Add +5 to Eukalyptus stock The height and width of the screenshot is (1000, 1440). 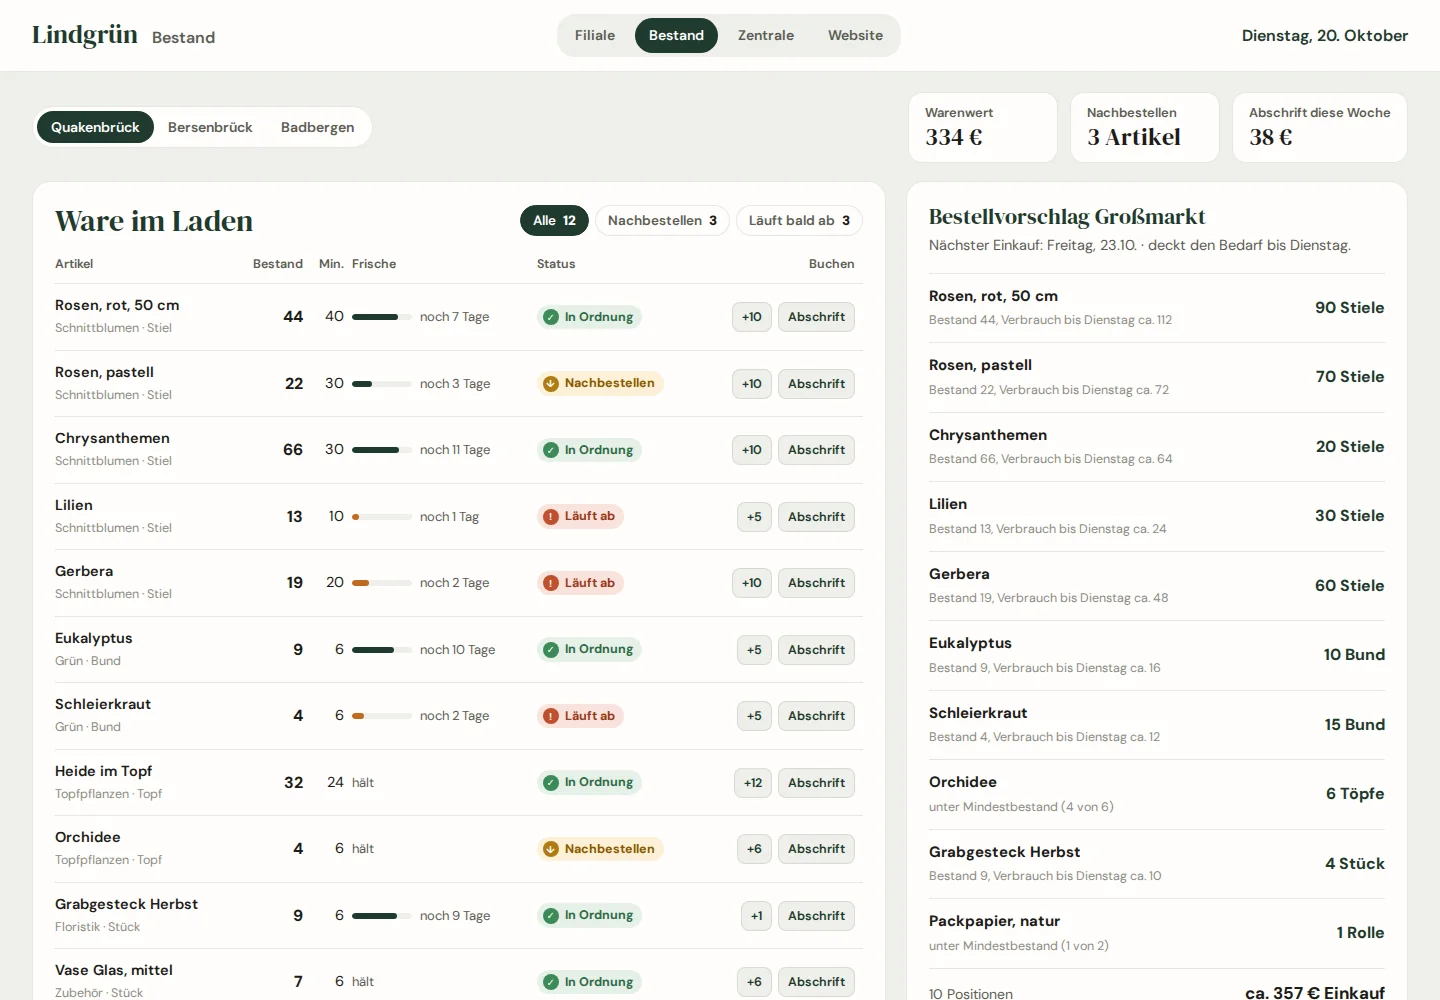(754, 650)
